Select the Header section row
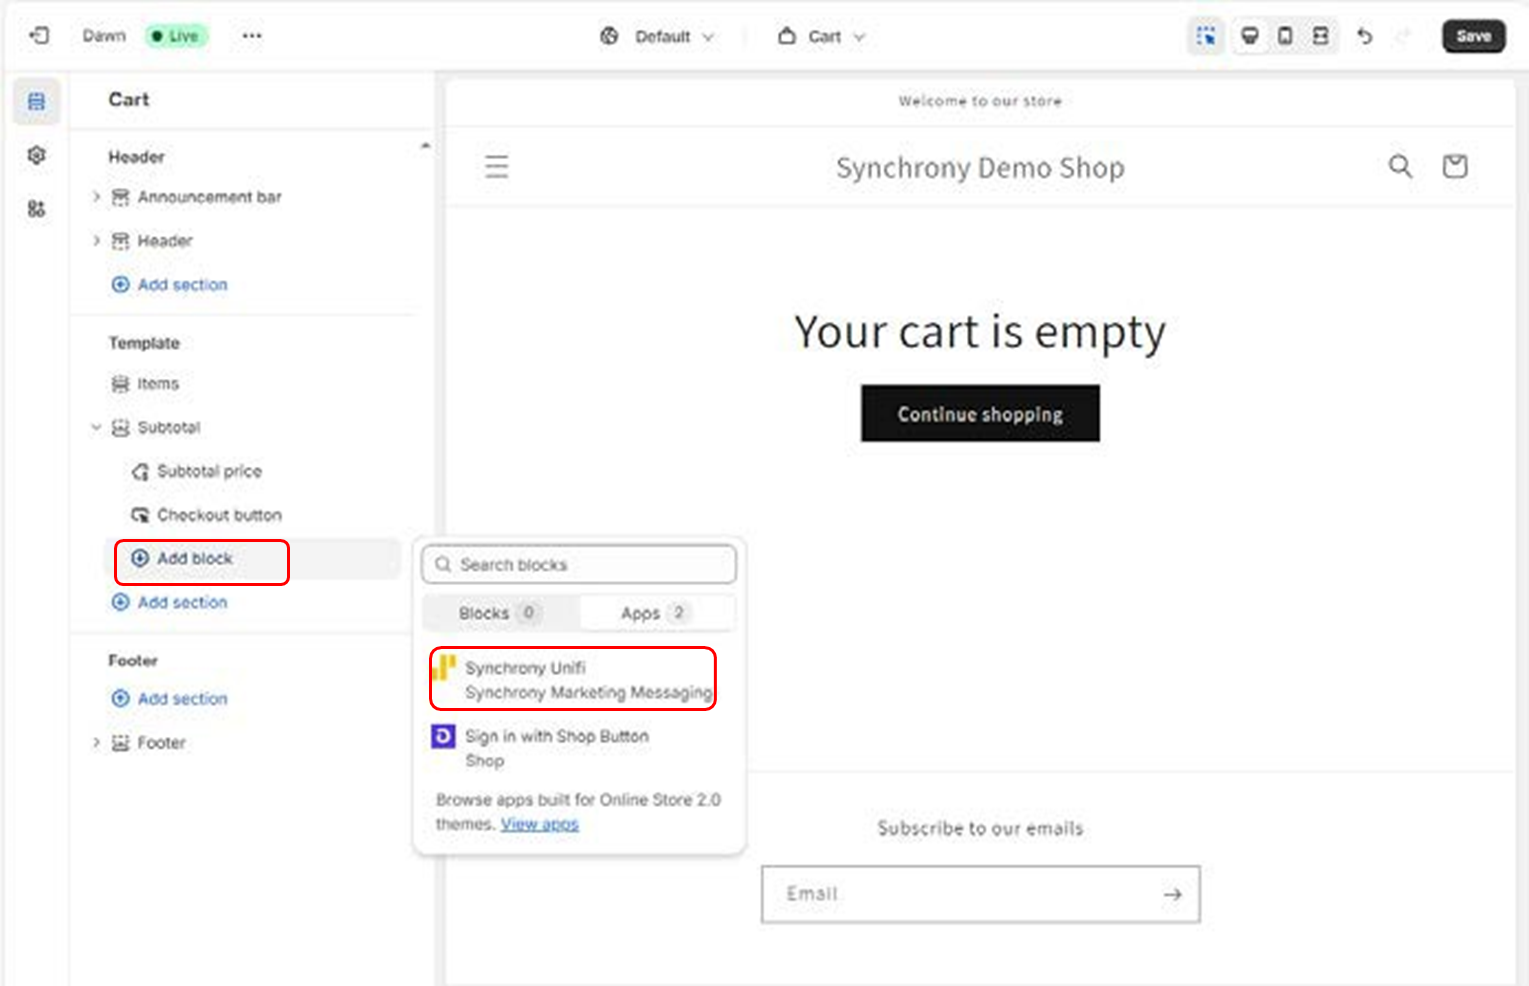This screenshot has width=1529, height=986. (165, 241)
